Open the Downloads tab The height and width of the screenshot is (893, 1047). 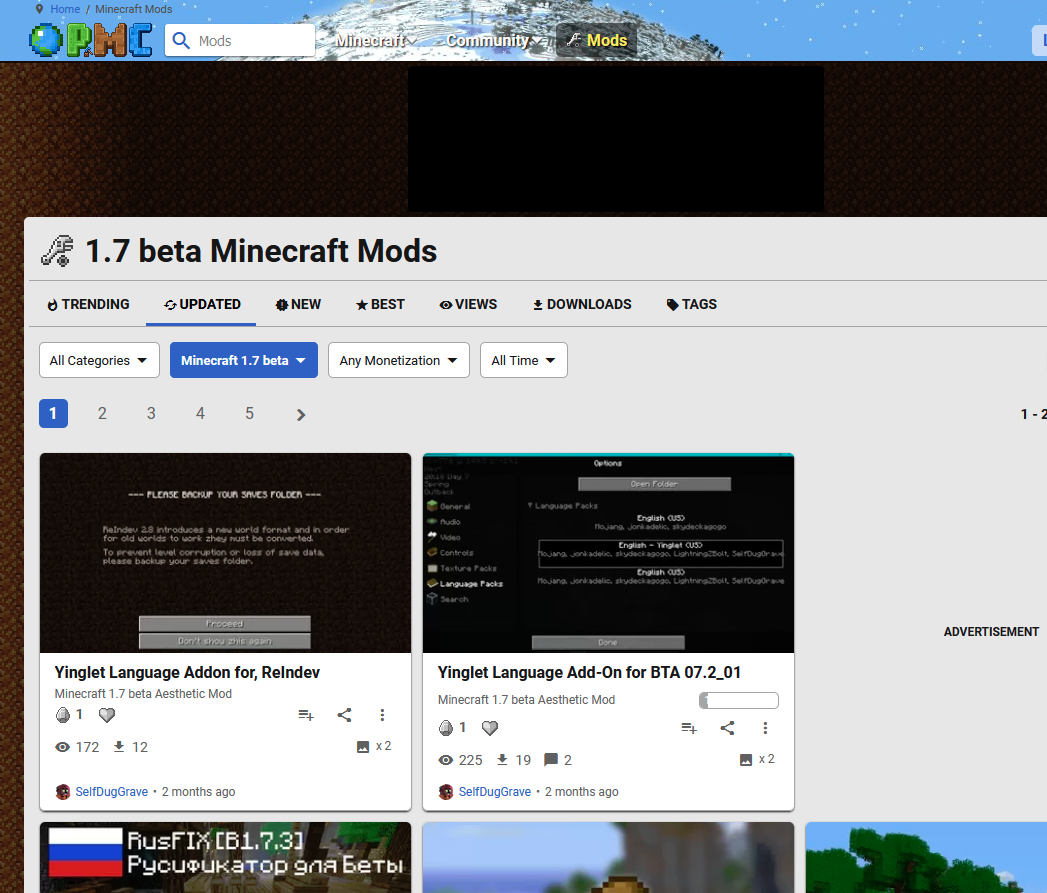pos(582,305)
